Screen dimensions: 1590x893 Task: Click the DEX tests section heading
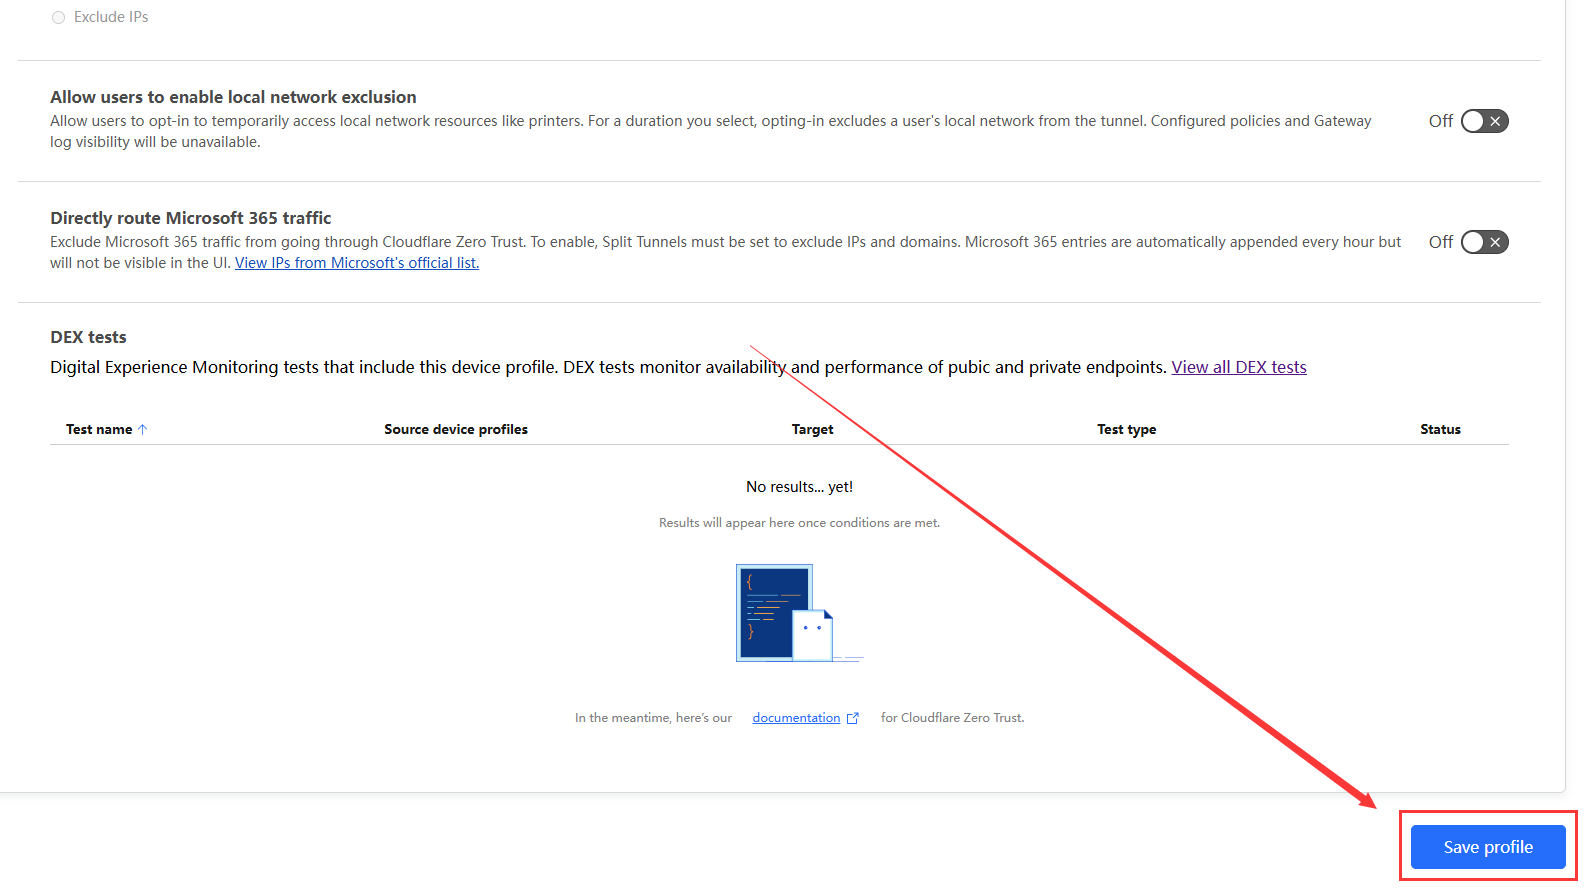point(88,337)
